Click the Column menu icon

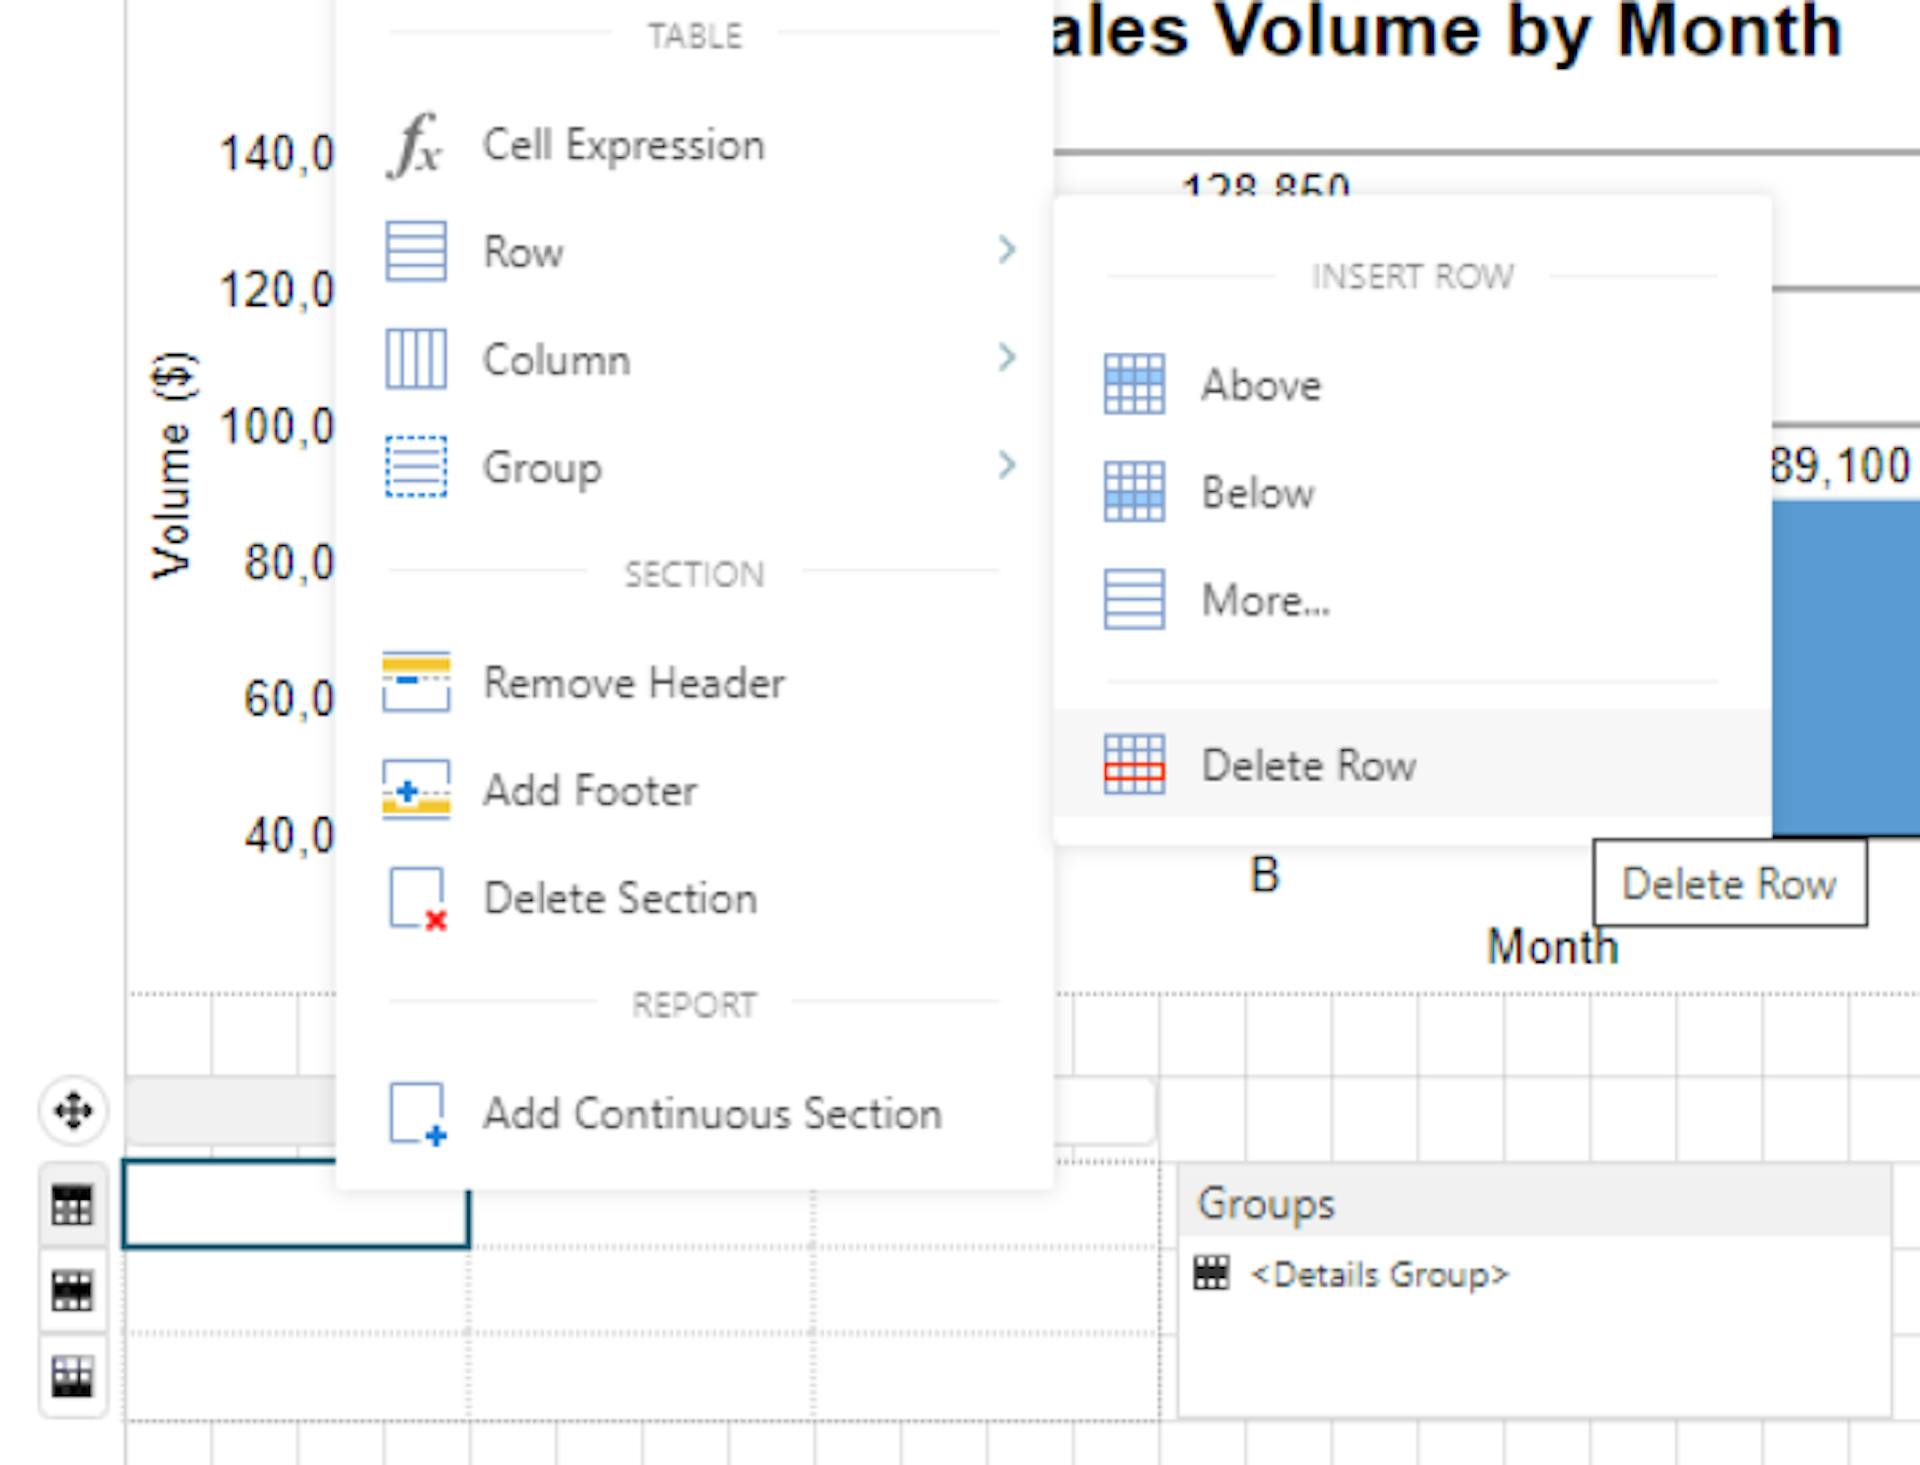click(416, 359)
